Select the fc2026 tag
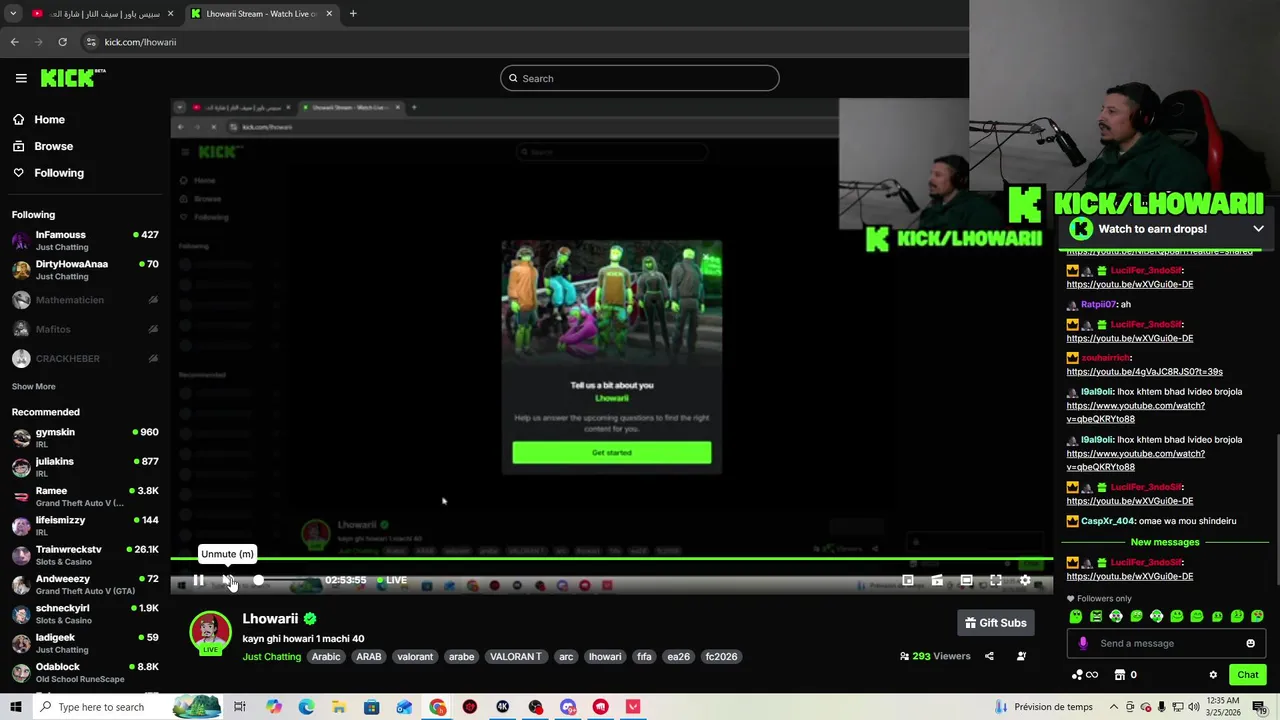The height and width of the screenshot is (720, 1280). coord(721,657)
